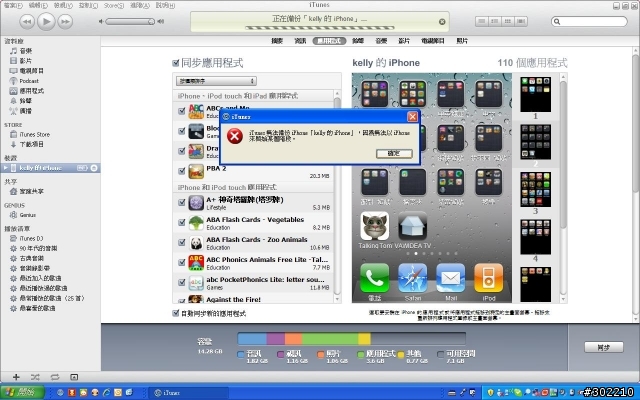Click the blue audio capacity segment

click(252, 338)
